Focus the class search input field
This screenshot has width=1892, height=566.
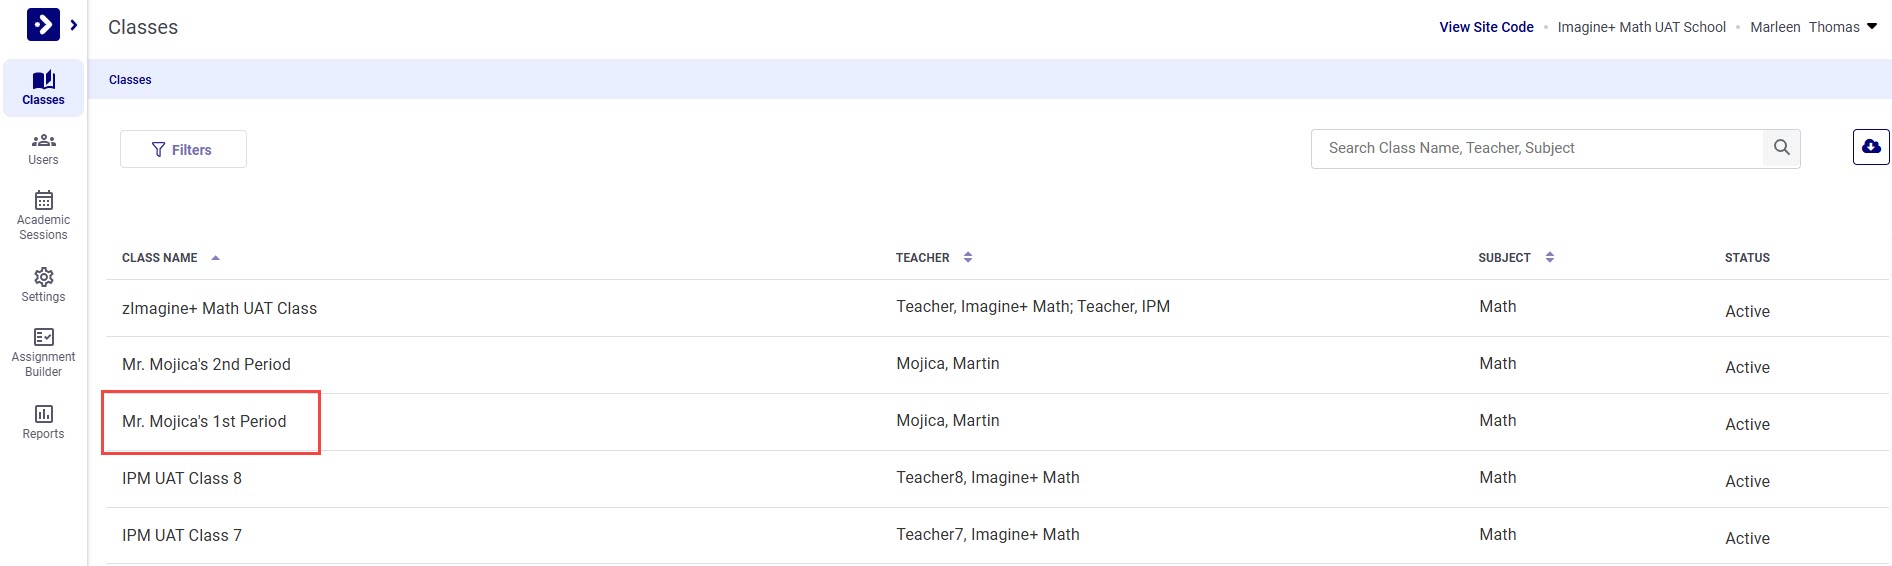(1536, 148)
